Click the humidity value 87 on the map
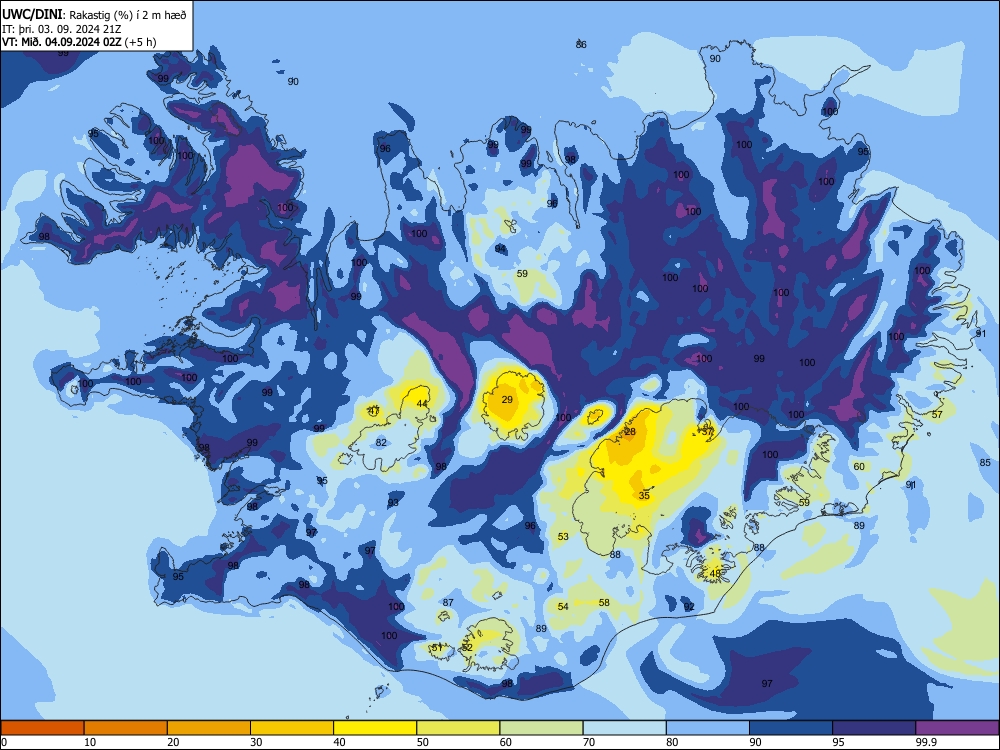Viewport: 1000px width, 750px height. coord(448,603)
